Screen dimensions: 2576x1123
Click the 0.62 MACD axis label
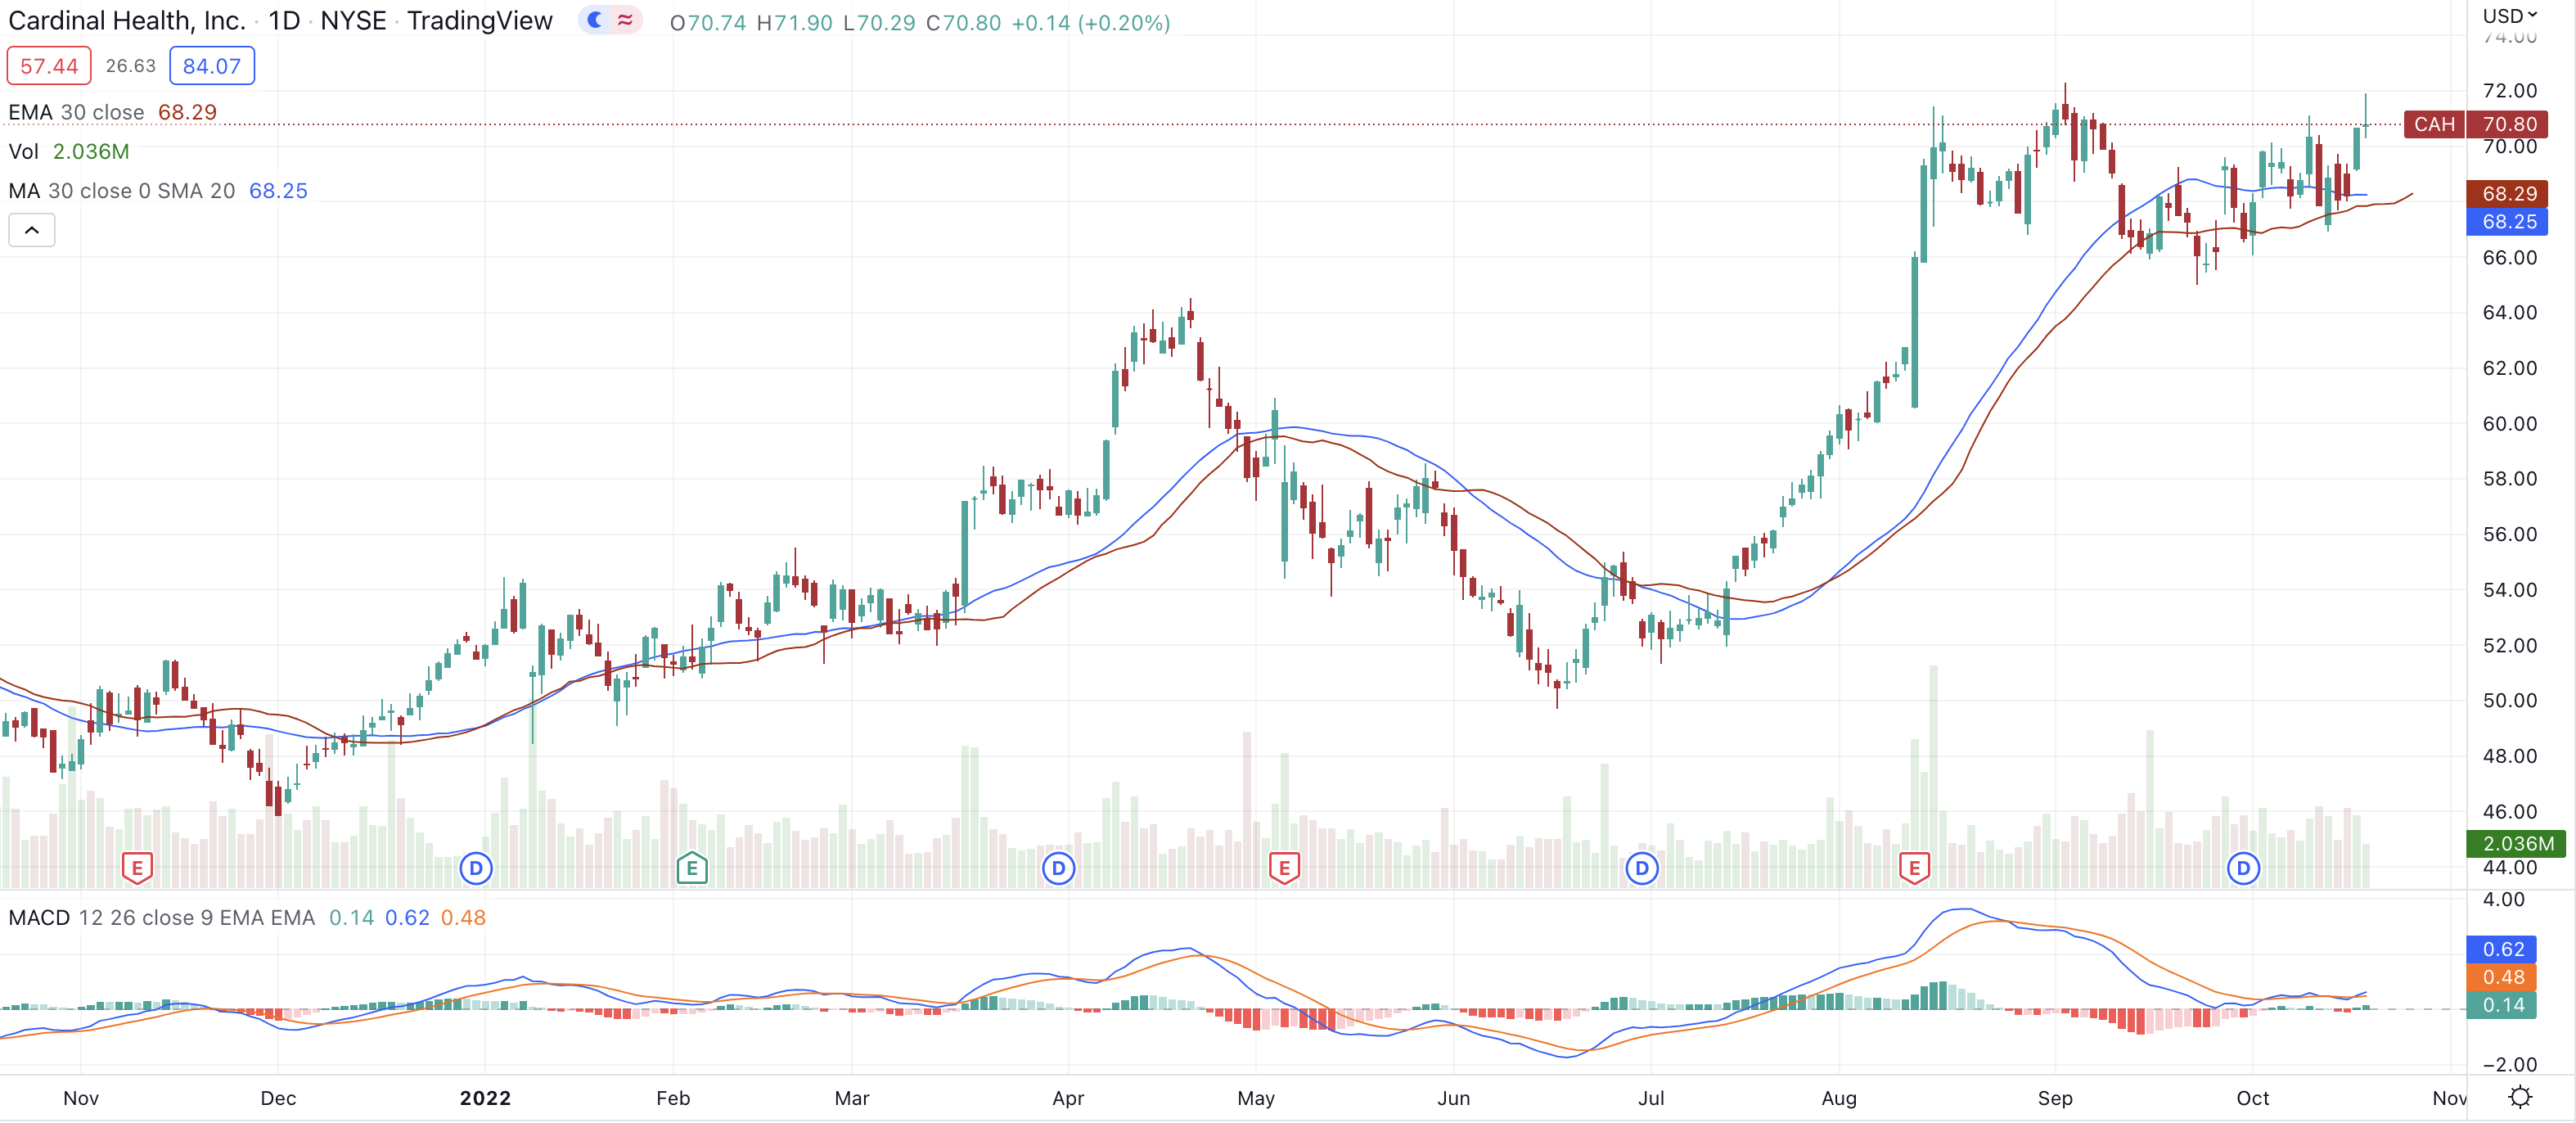point(2502,949)
